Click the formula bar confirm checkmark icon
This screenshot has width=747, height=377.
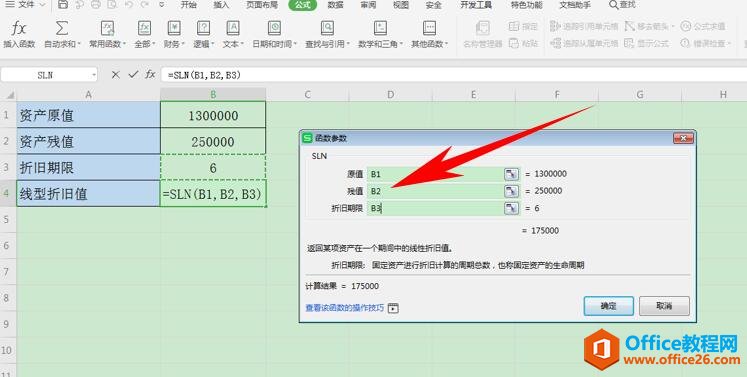133,74
